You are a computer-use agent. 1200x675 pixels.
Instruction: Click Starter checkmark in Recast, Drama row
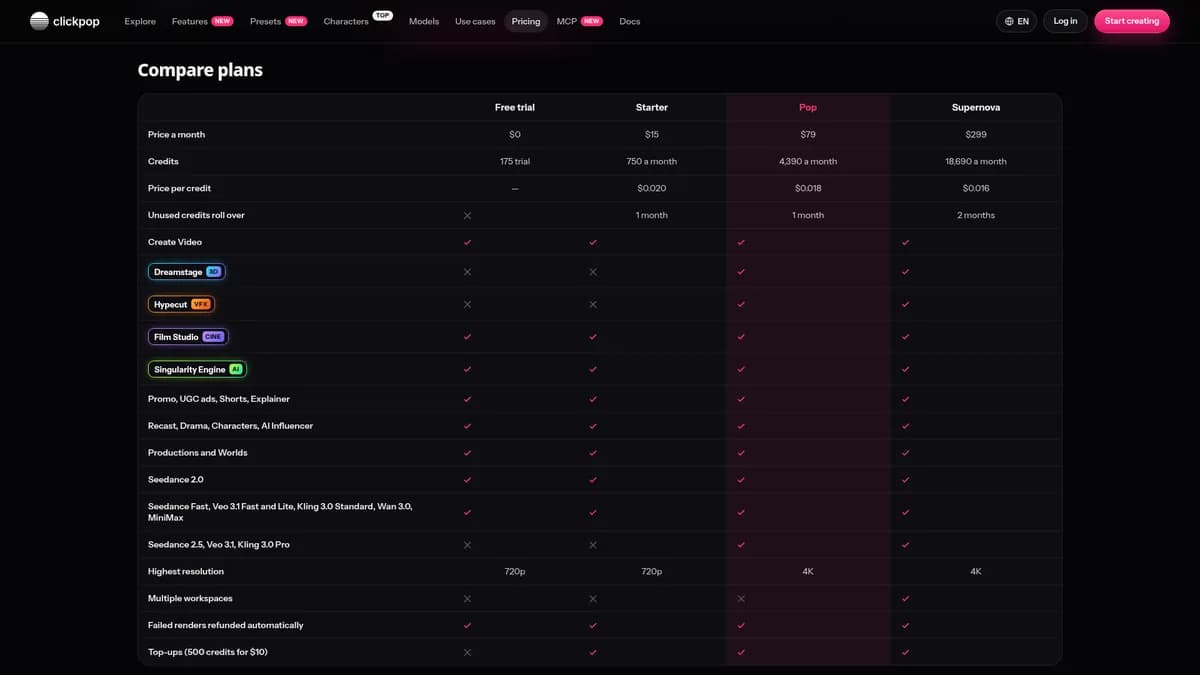(593, 426)
